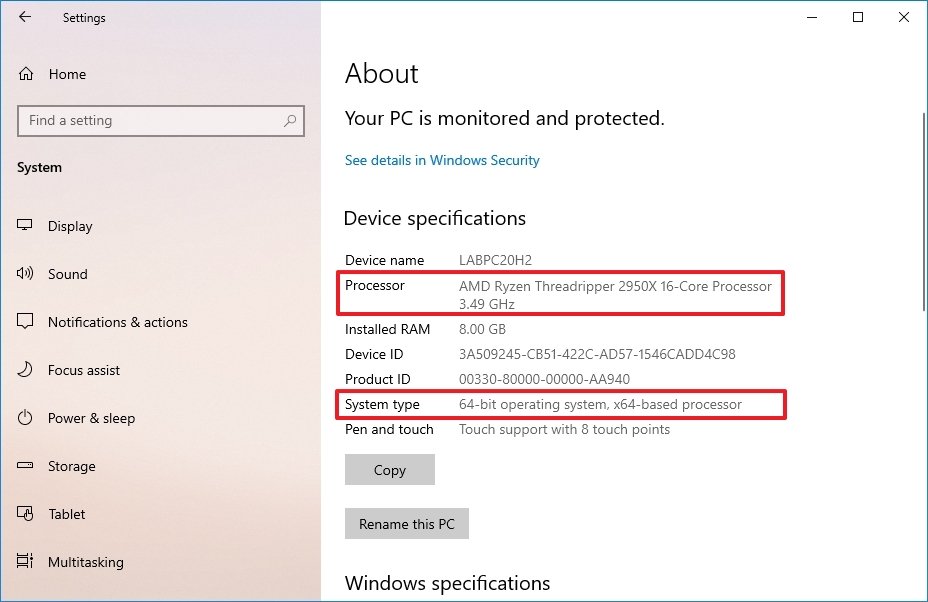Minimize the Settings window
The image size is (928, 602).
(x=811, y=17)
